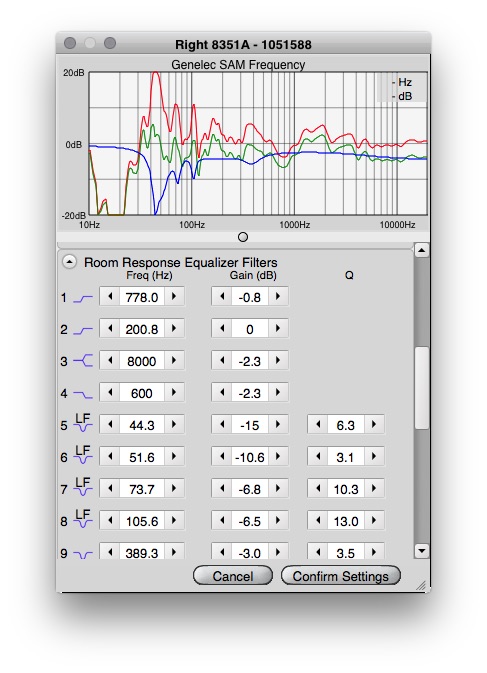Decrease filter 3 frequency from 8000
This screenshot has height=673, width=487.
[x=110, y=361]
